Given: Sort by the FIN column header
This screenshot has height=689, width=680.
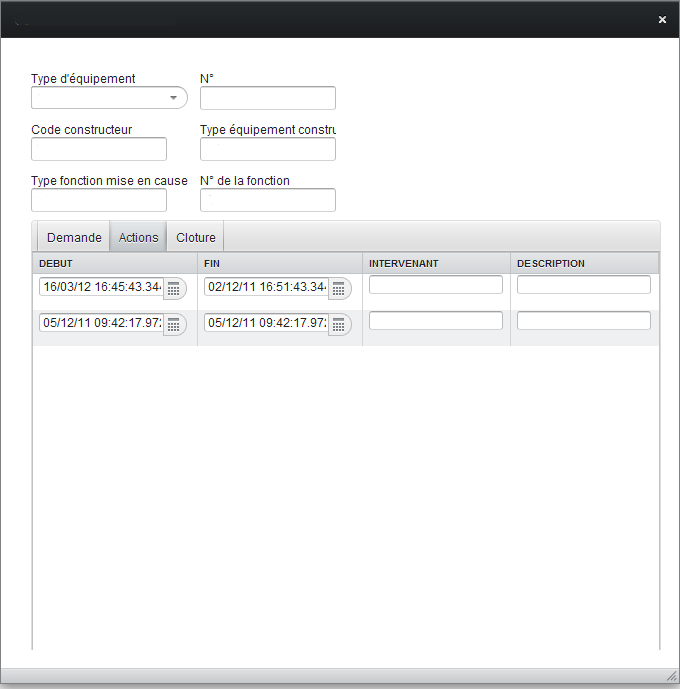Looking at the screenshot, I should 280,264.
